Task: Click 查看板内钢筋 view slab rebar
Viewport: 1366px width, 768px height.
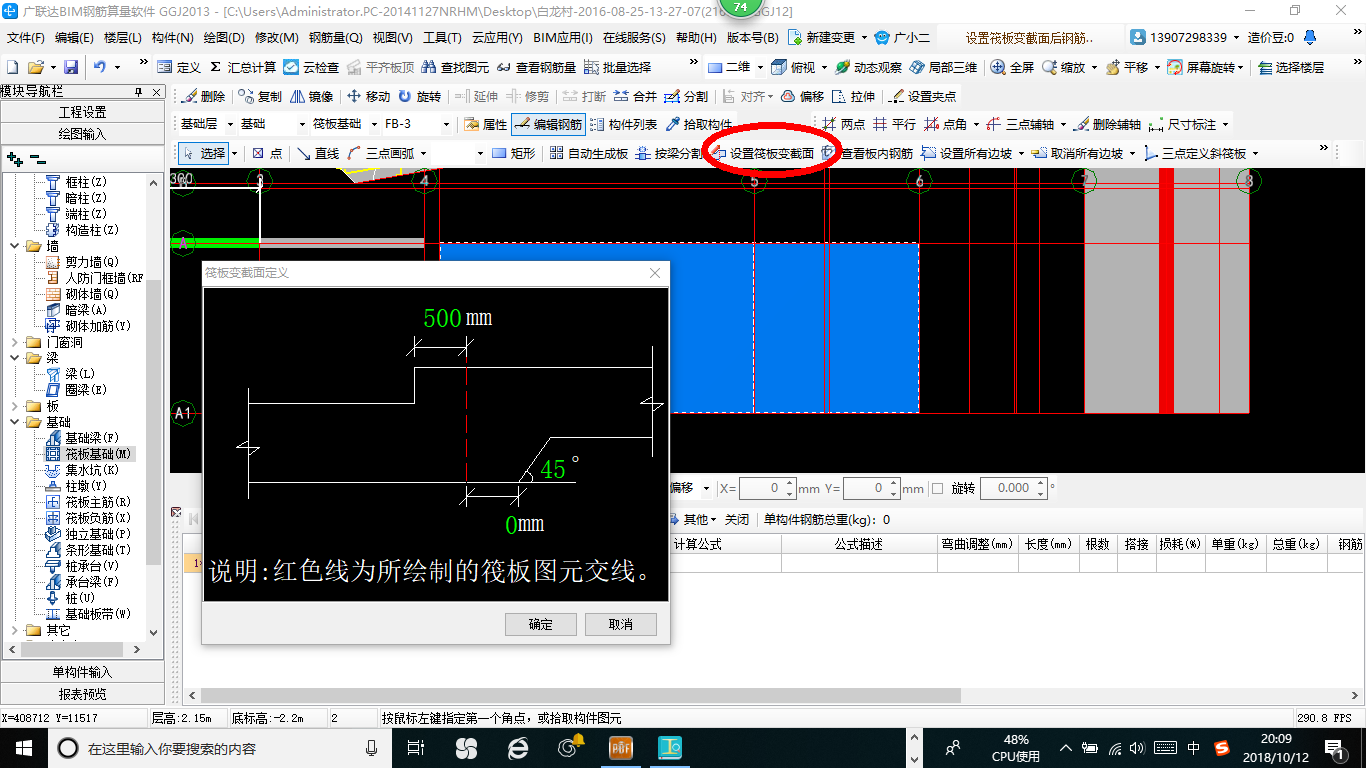Action: pos(868,154)
